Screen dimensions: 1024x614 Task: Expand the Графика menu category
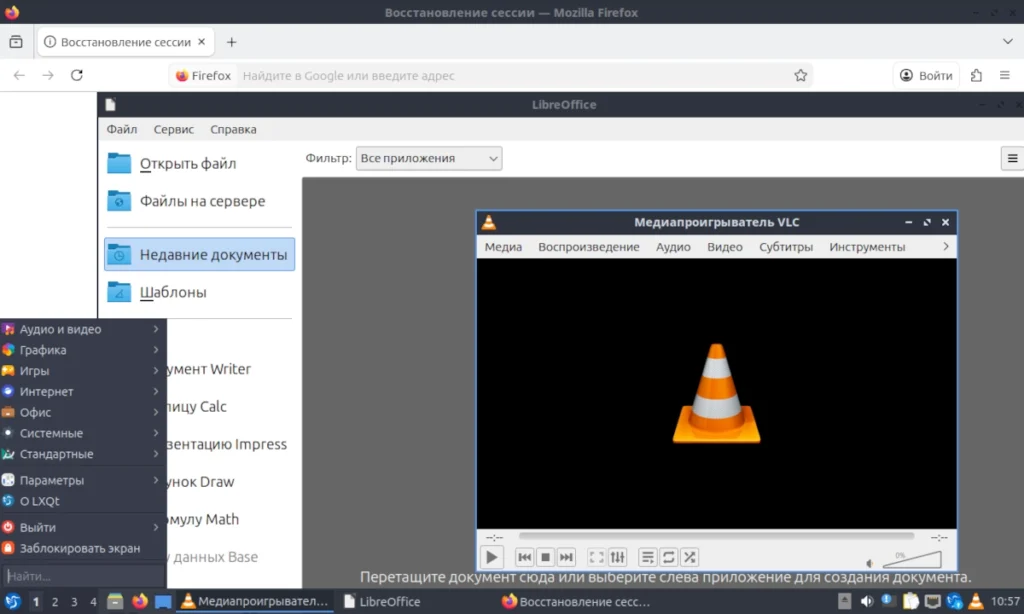point(82,350)
